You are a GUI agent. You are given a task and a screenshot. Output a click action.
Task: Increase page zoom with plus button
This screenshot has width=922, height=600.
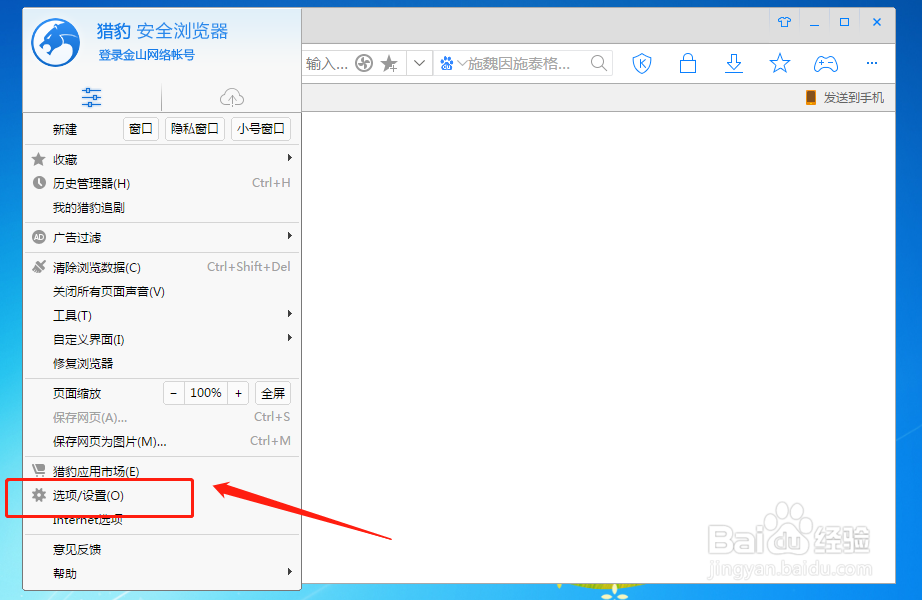pyautogui.click(x=238, y=393)
